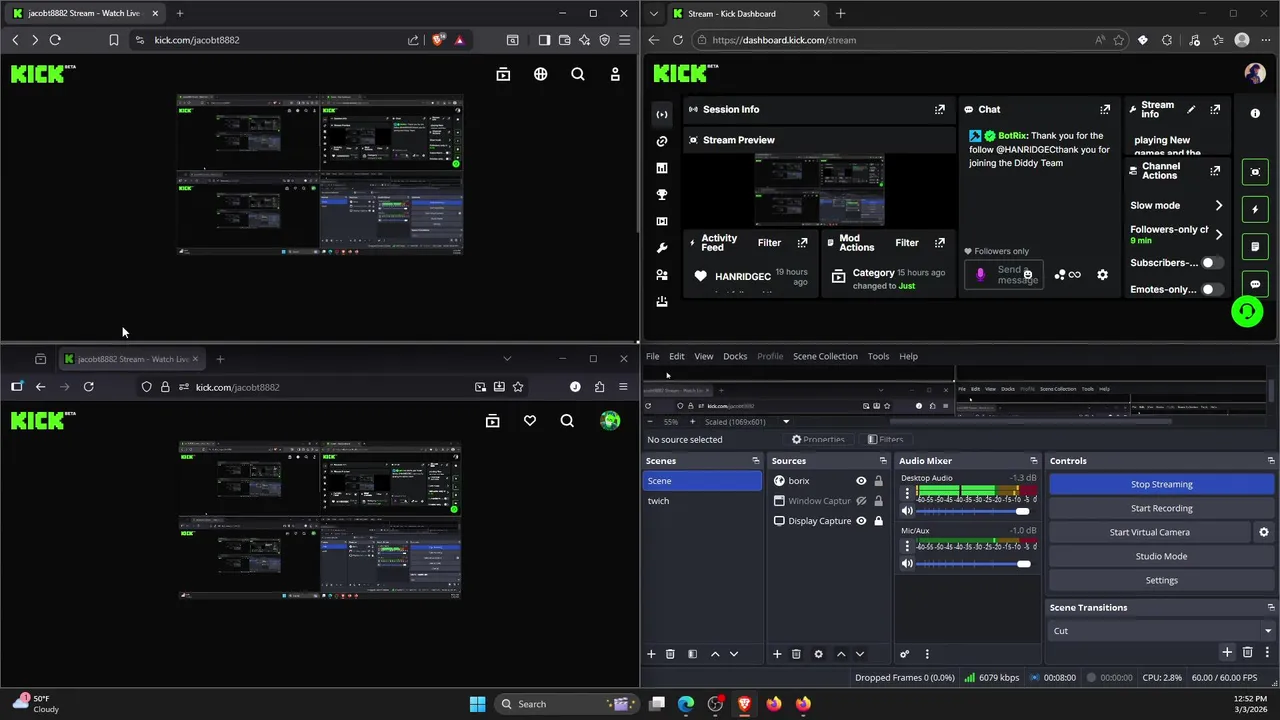Open Audio Mixer footer three-dot menu
1280x720 pixels.
(927, 654)
